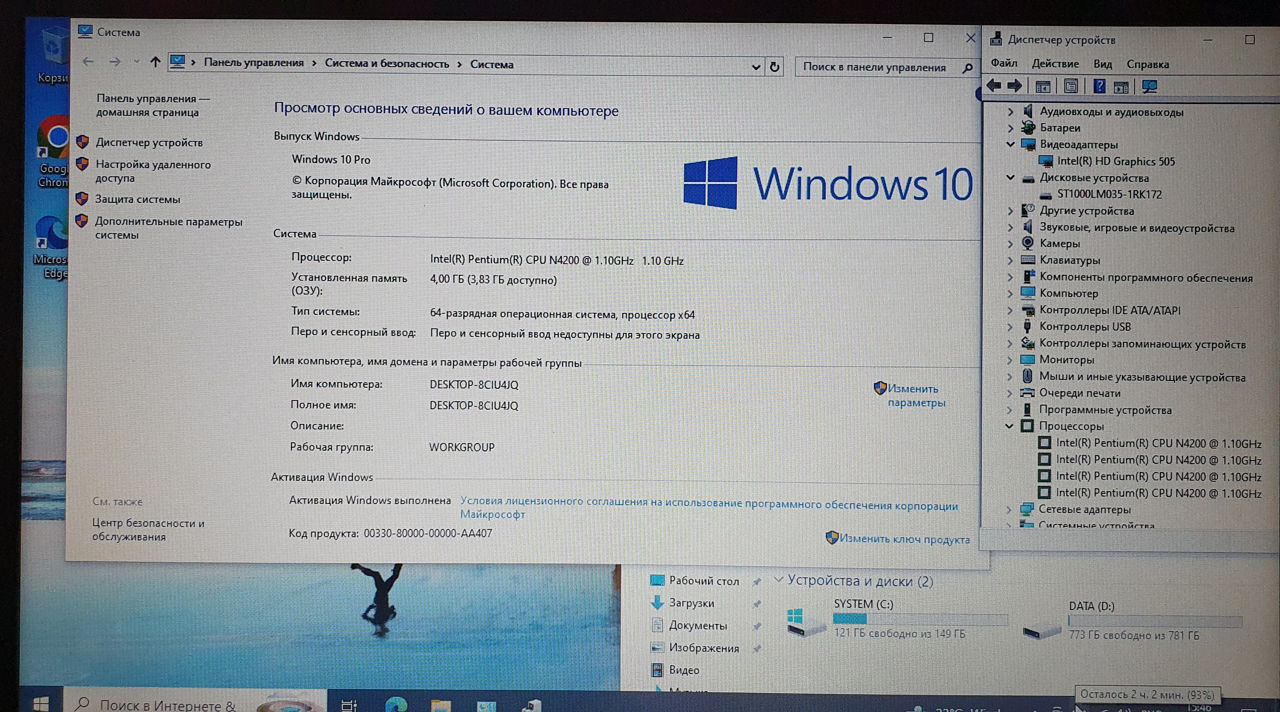
Task: Click the Изменить ключ продукта link
Action: (904, 539)
